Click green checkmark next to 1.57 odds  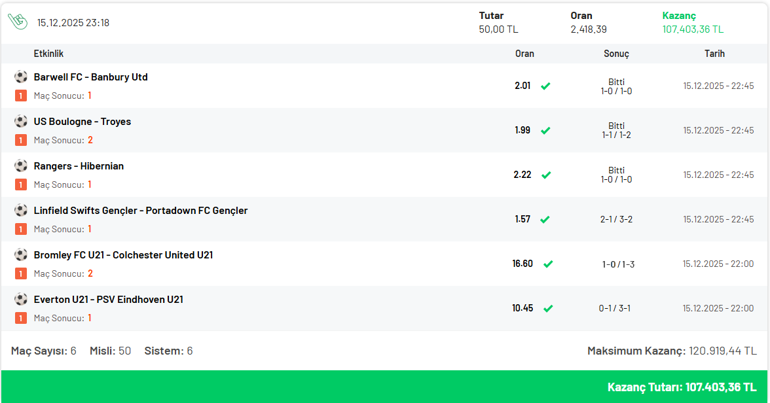[546, 219]
